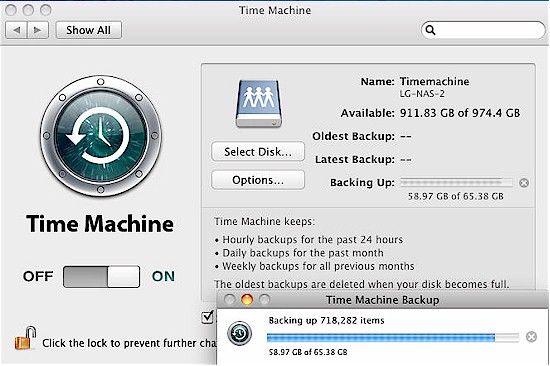550x366 pixels.
Task: Stop the backup in Time Machine Backup window
Action: (x=531, y=337)
